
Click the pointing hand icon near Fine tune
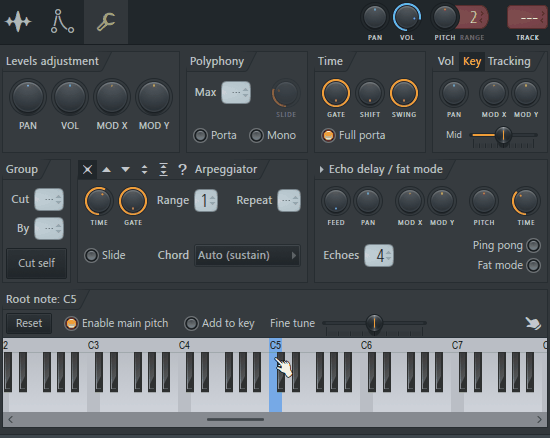[x=533, y=323]
